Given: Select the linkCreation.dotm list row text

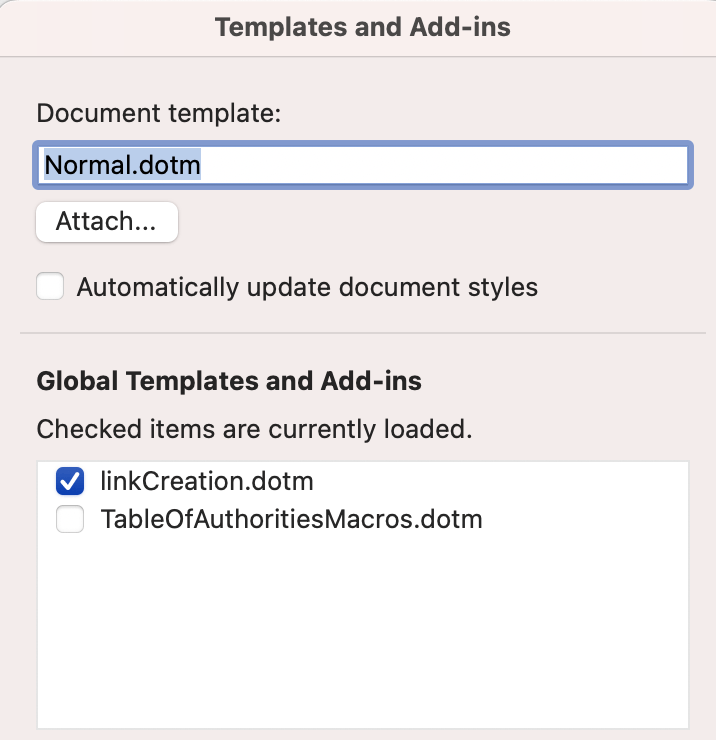Looking at the screenshot, I should point(207,481).
